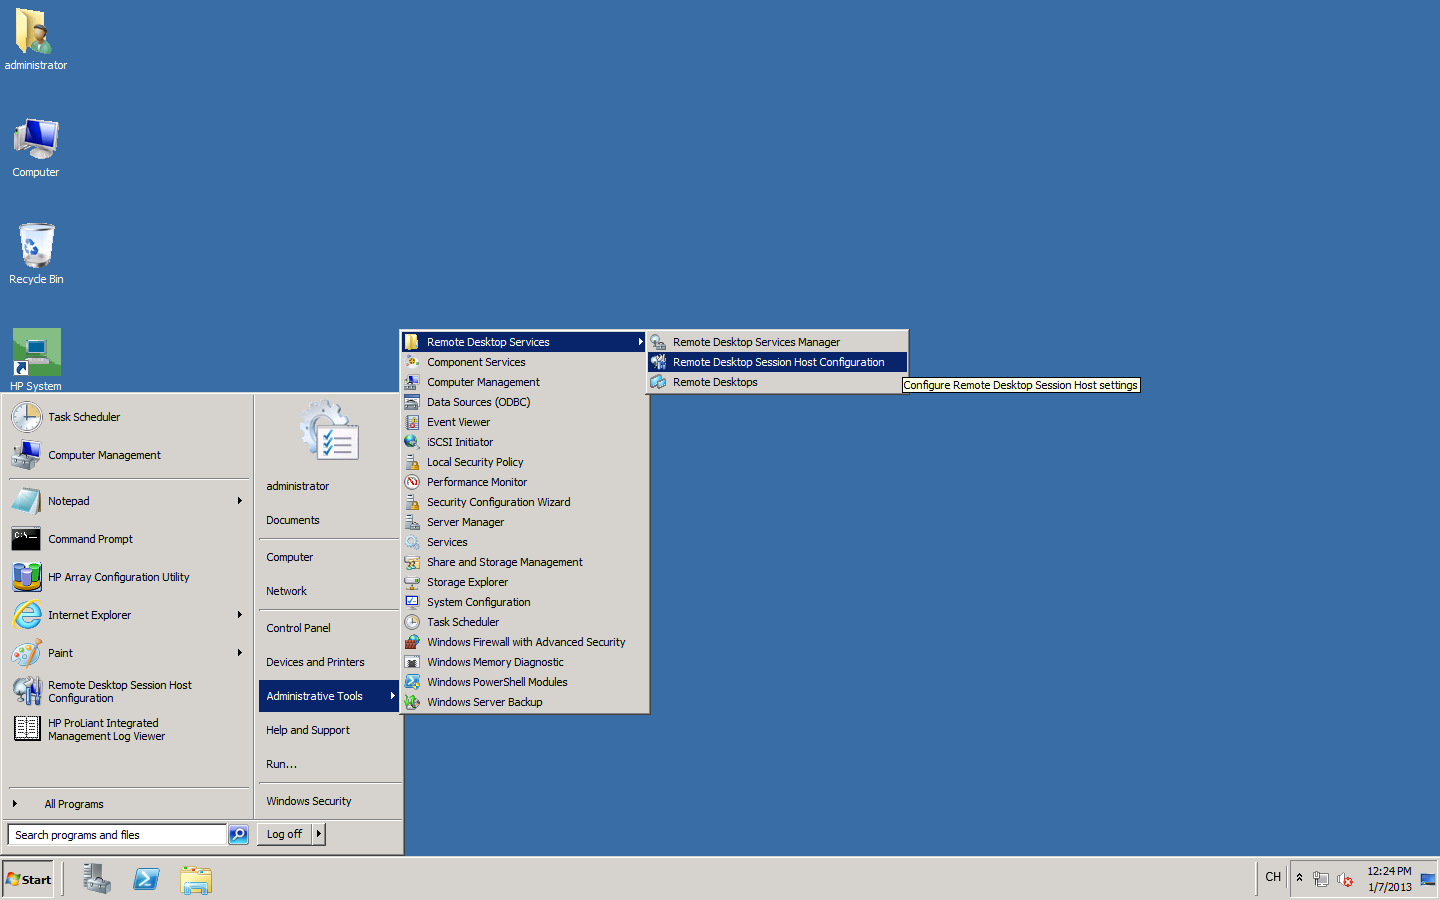Screen dimensions: 1440x900
Task: Click the Start button
Action: [x=28, y=879]
